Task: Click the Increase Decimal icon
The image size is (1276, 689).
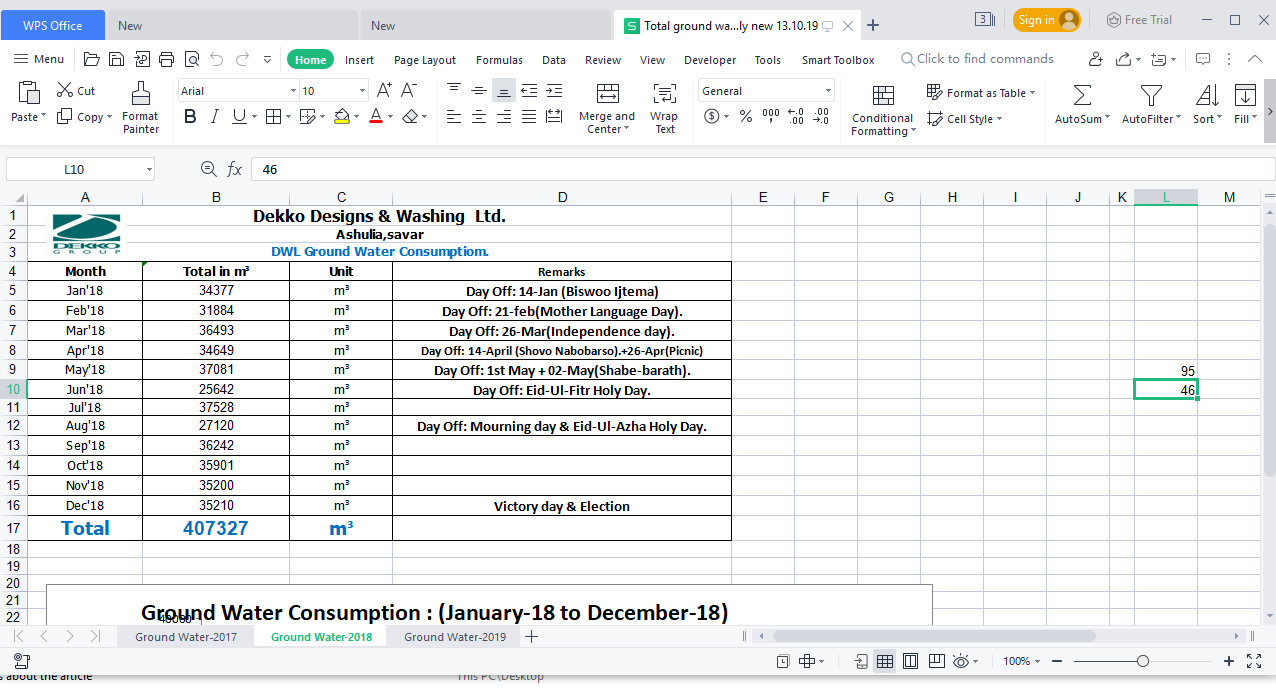Action: 796,116
